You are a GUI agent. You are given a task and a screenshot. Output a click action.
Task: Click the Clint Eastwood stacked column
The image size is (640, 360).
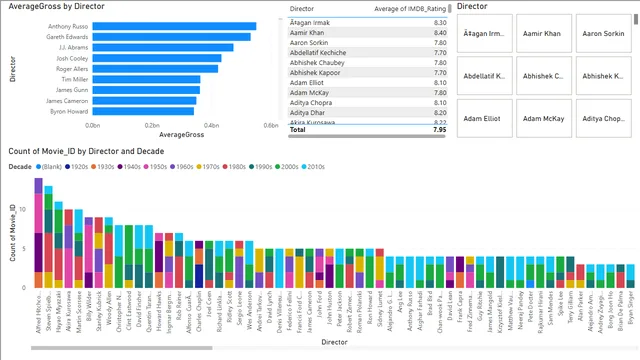point(129,256)
